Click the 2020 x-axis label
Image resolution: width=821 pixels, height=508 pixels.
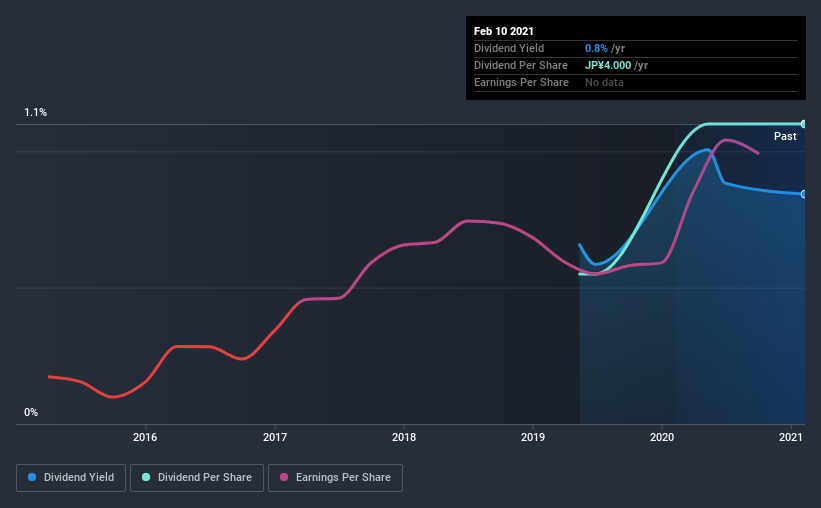tap(662, 437)
